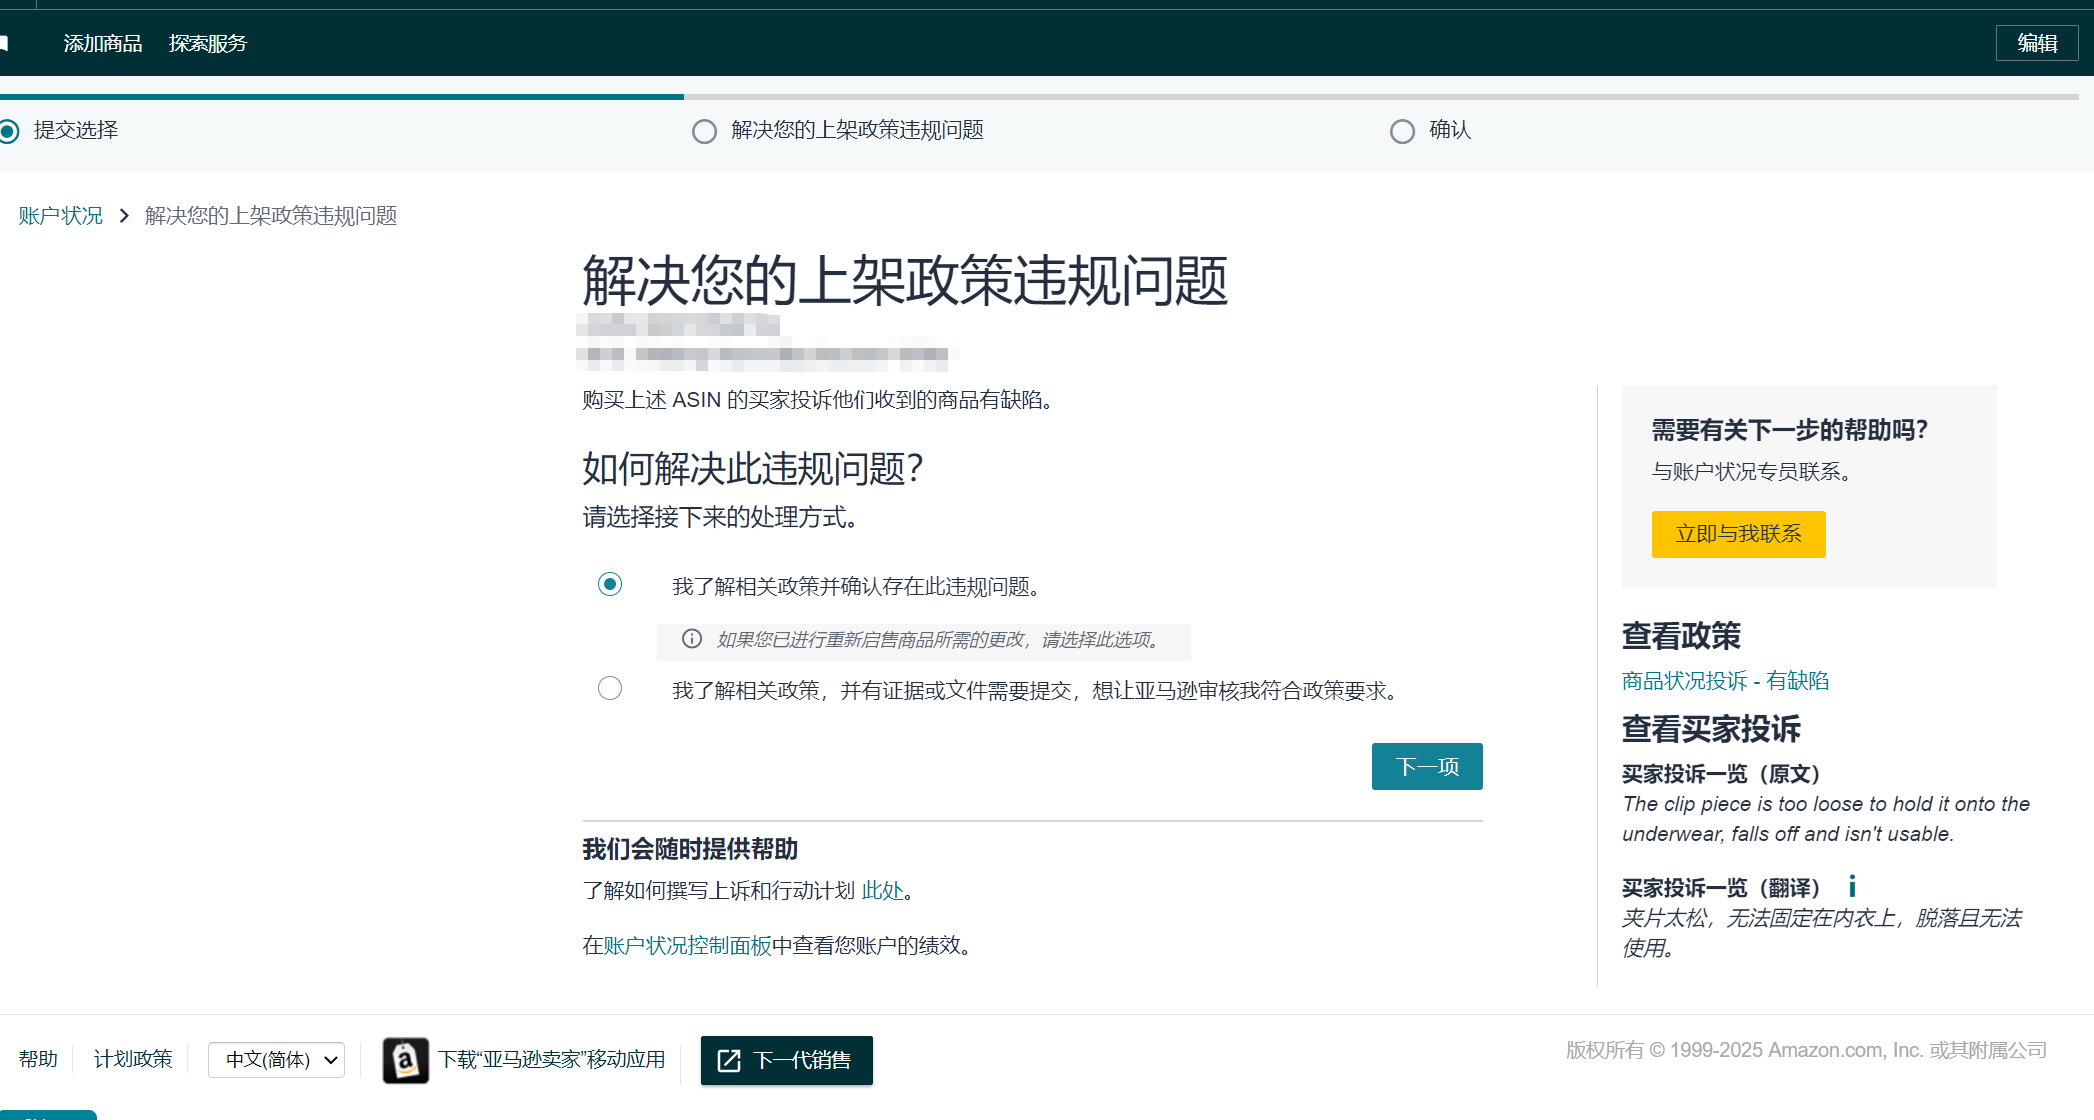Choose radio option to submit evidence for Amazon review

coord(610,688)
